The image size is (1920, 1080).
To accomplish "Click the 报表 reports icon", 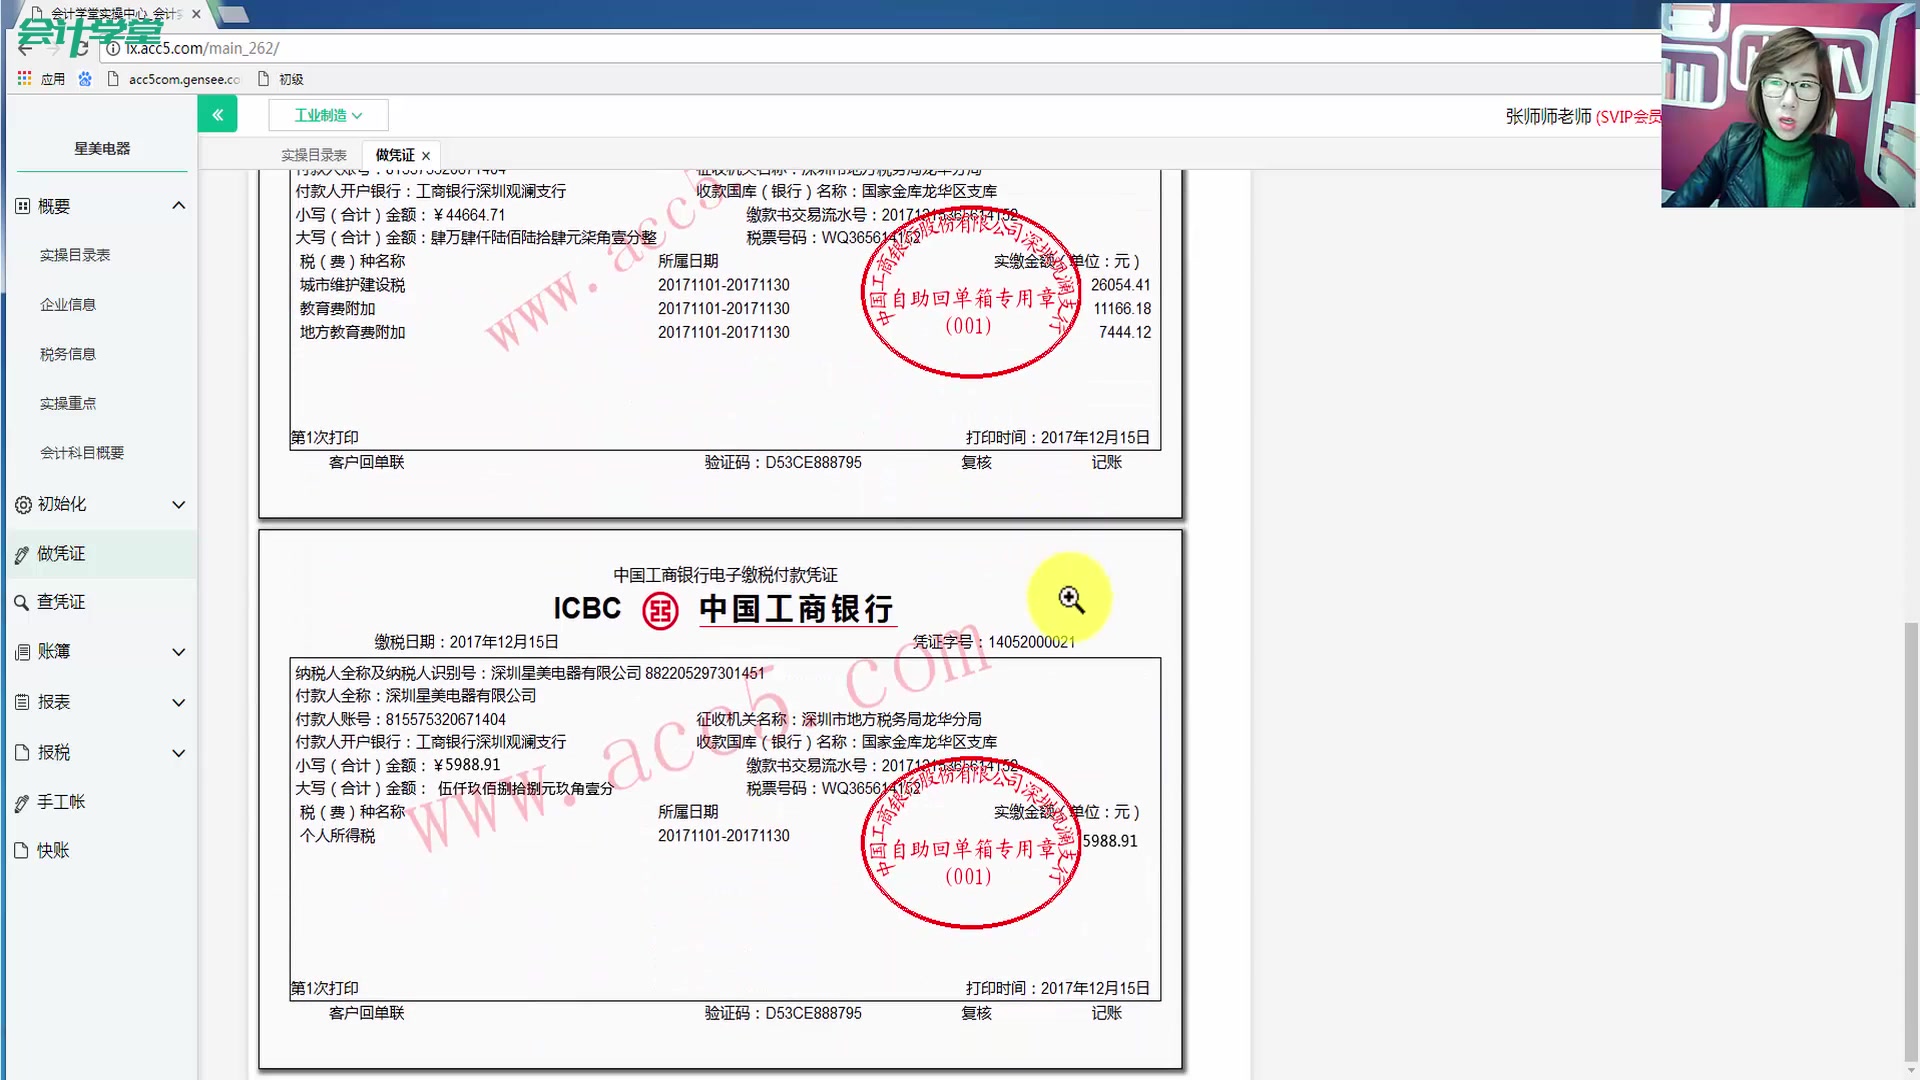I will (x=22, y=702).
